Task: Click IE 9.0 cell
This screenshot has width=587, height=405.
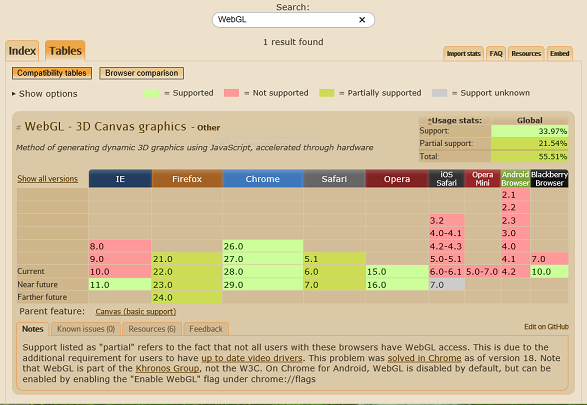Action: [x=120, y=259]
